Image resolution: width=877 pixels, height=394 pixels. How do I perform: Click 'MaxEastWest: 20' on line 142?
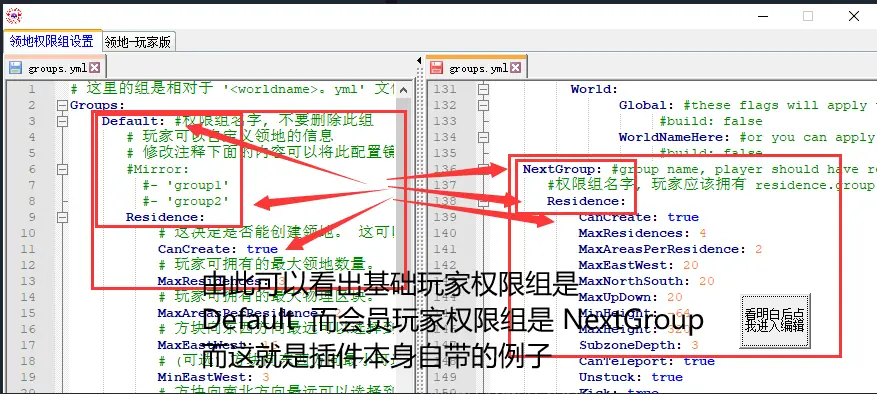[639, 265]
